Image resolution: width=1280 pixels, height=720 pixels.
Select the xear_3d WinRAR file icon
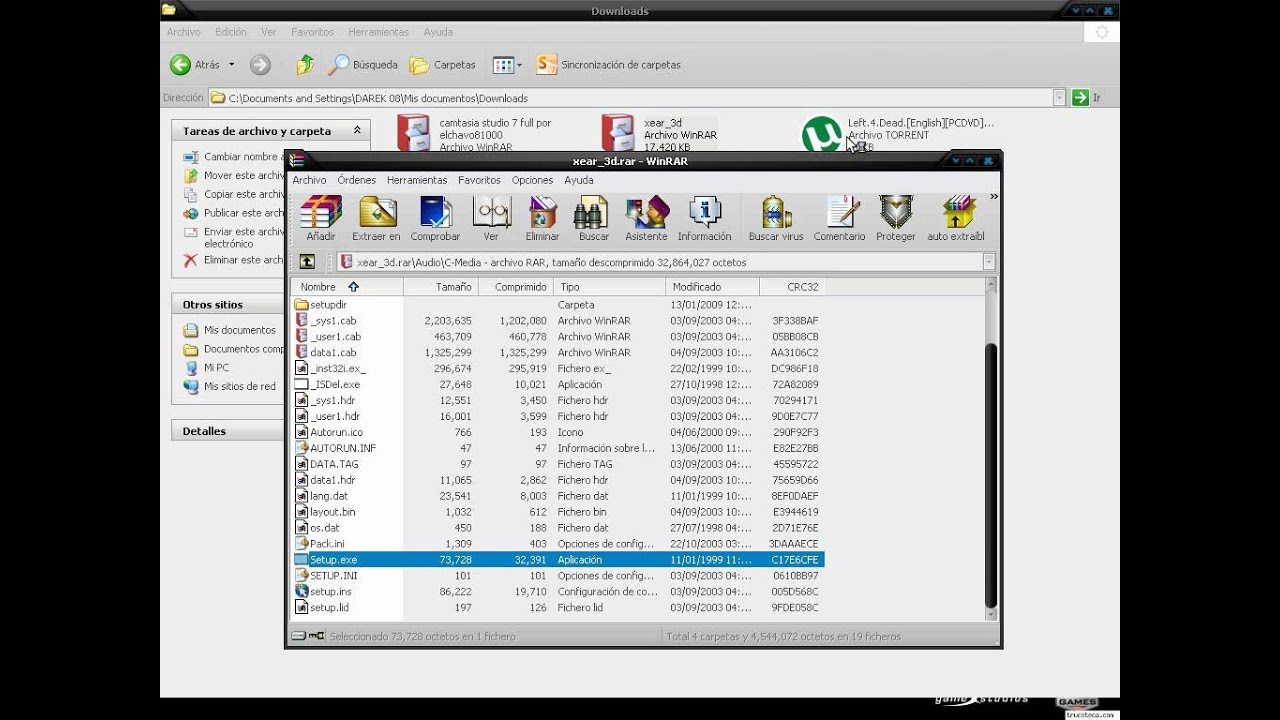pos(618,132)
